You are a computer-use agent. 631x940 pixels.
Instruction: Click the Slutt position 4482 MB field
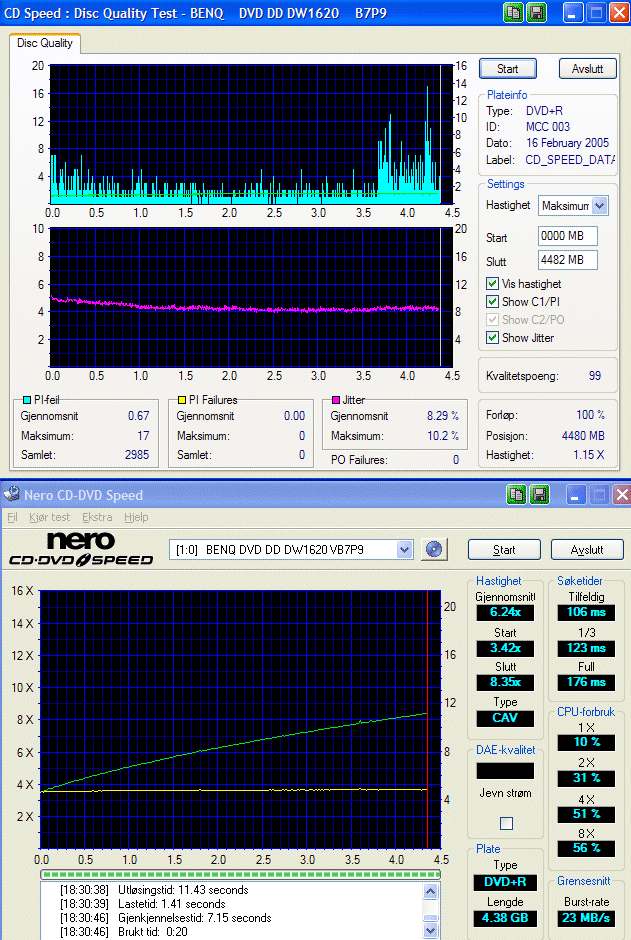[567, 260]
